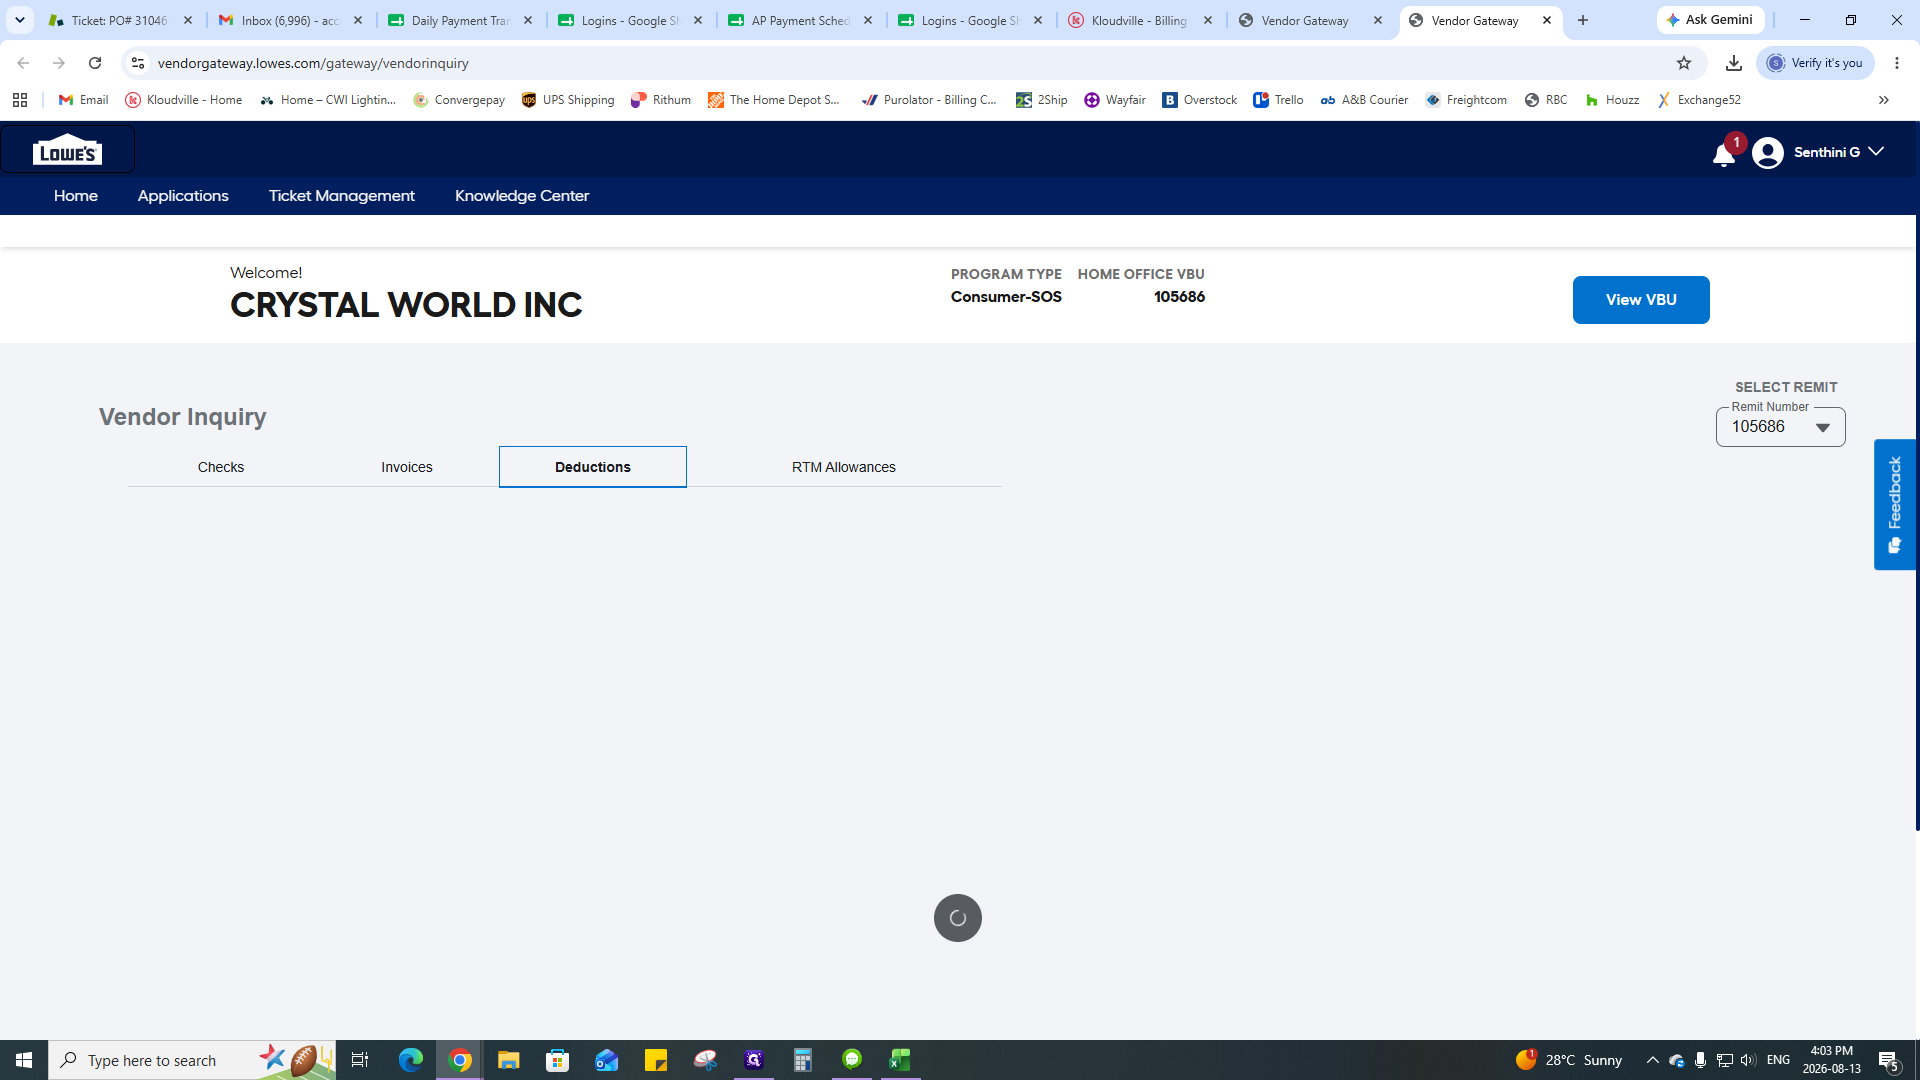Reload the page in Chrome

[x=95, y=63]
